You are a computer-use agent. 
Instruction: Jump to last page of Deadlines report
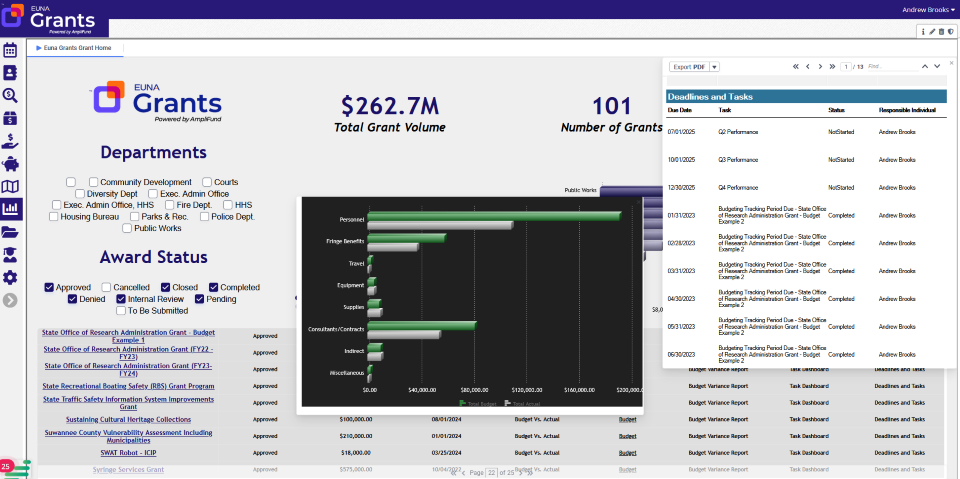tap(832, 66)
